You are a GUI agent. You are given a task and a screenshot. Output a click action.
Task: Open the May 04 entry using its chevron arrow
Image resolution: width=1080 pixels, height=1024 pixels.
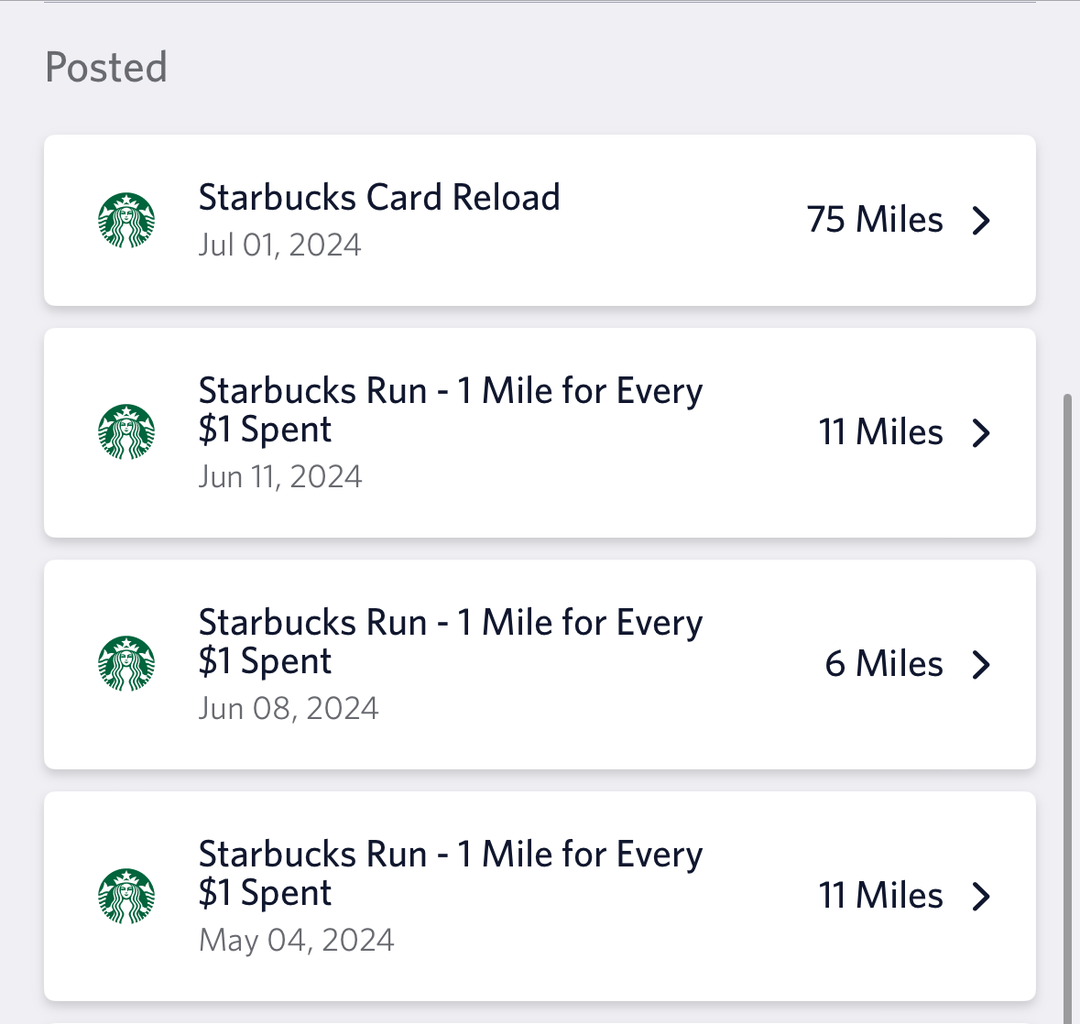pos(982,896)
